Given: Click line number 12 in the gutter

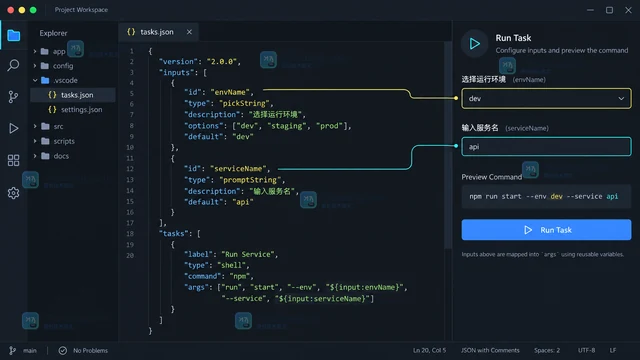Looking at the screenshot, I should click(130, 169).
